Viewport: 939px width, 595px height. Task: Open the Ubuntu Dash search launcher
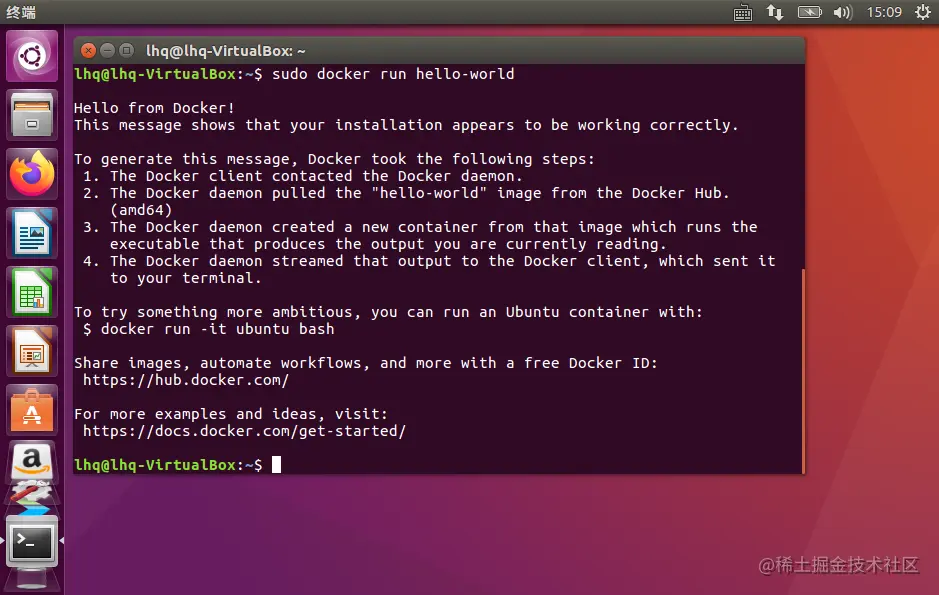32,56
